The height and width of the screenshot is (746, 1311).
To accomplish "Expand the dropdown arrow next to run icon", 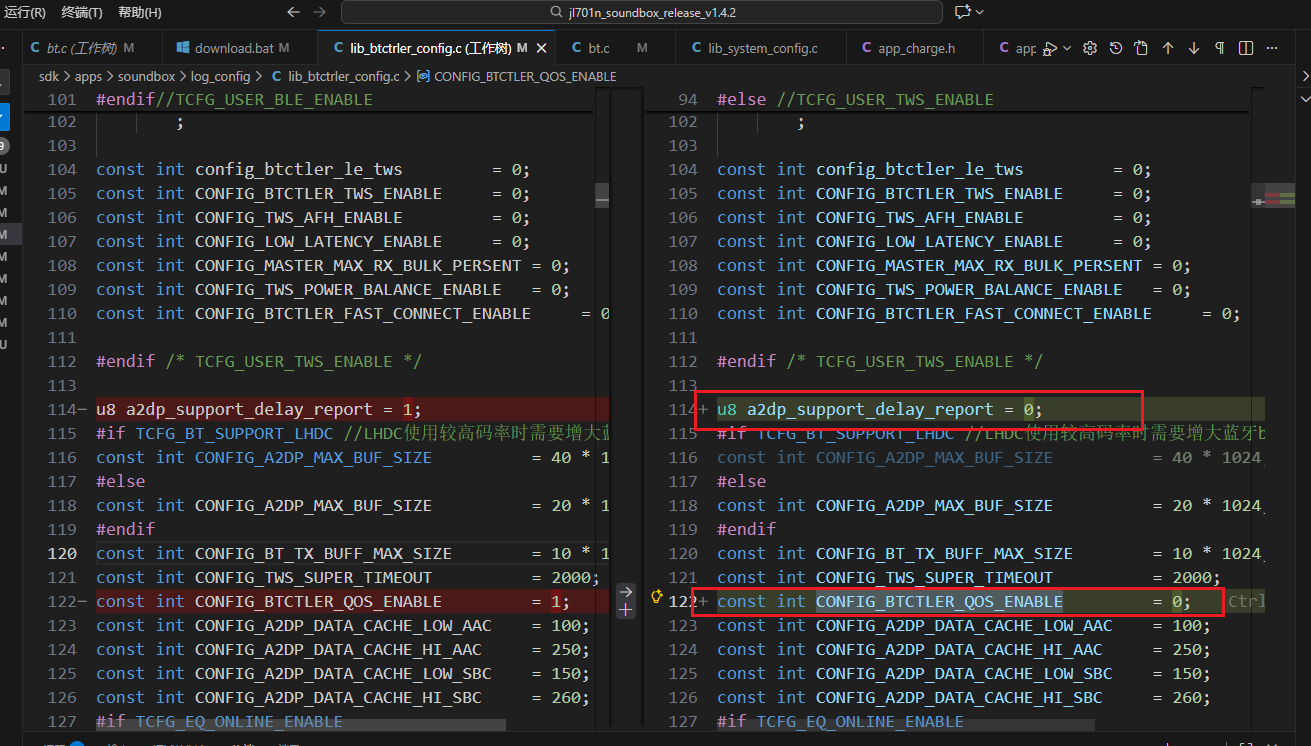I will pyautogui.click(x=1067, y=48).
